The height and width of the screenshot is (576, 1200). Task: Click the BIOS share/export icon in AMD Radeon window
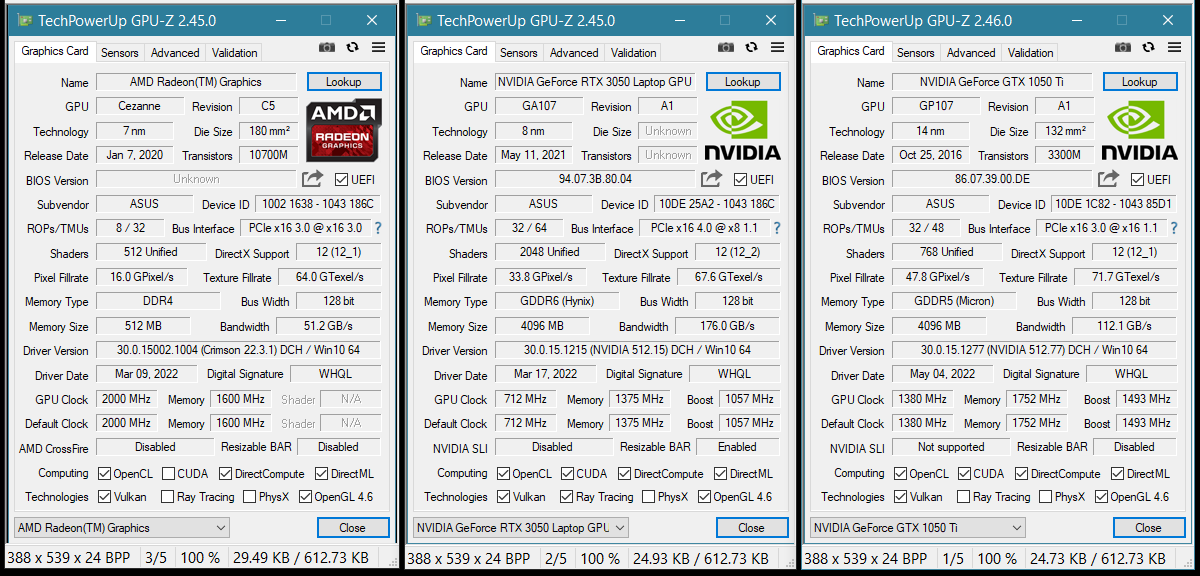click(x=313, y=179)
